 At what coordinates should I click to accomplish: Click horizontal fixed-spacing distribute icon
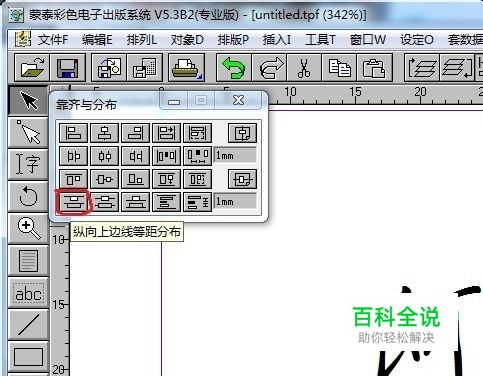click(x=198, y=156)
